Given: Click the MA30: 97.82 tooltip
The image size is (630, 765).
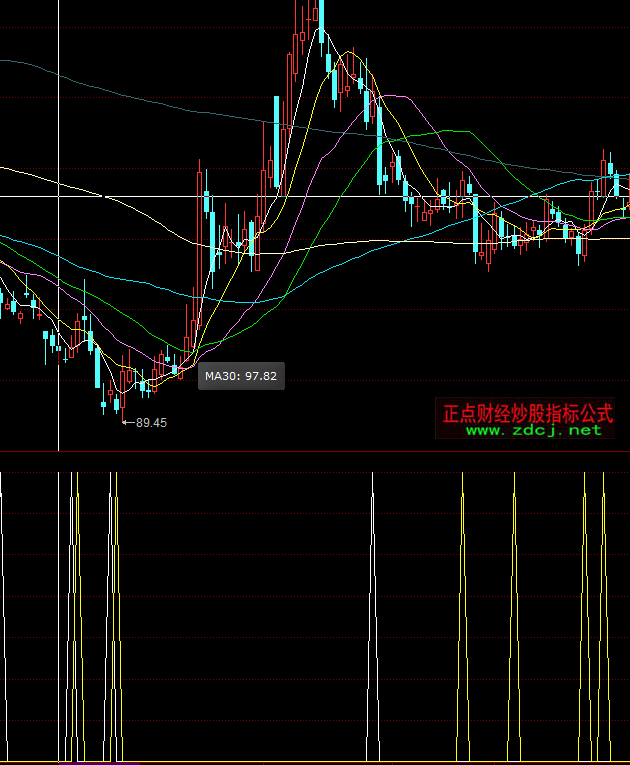Looking at the screenshot, I should [241, 376].
